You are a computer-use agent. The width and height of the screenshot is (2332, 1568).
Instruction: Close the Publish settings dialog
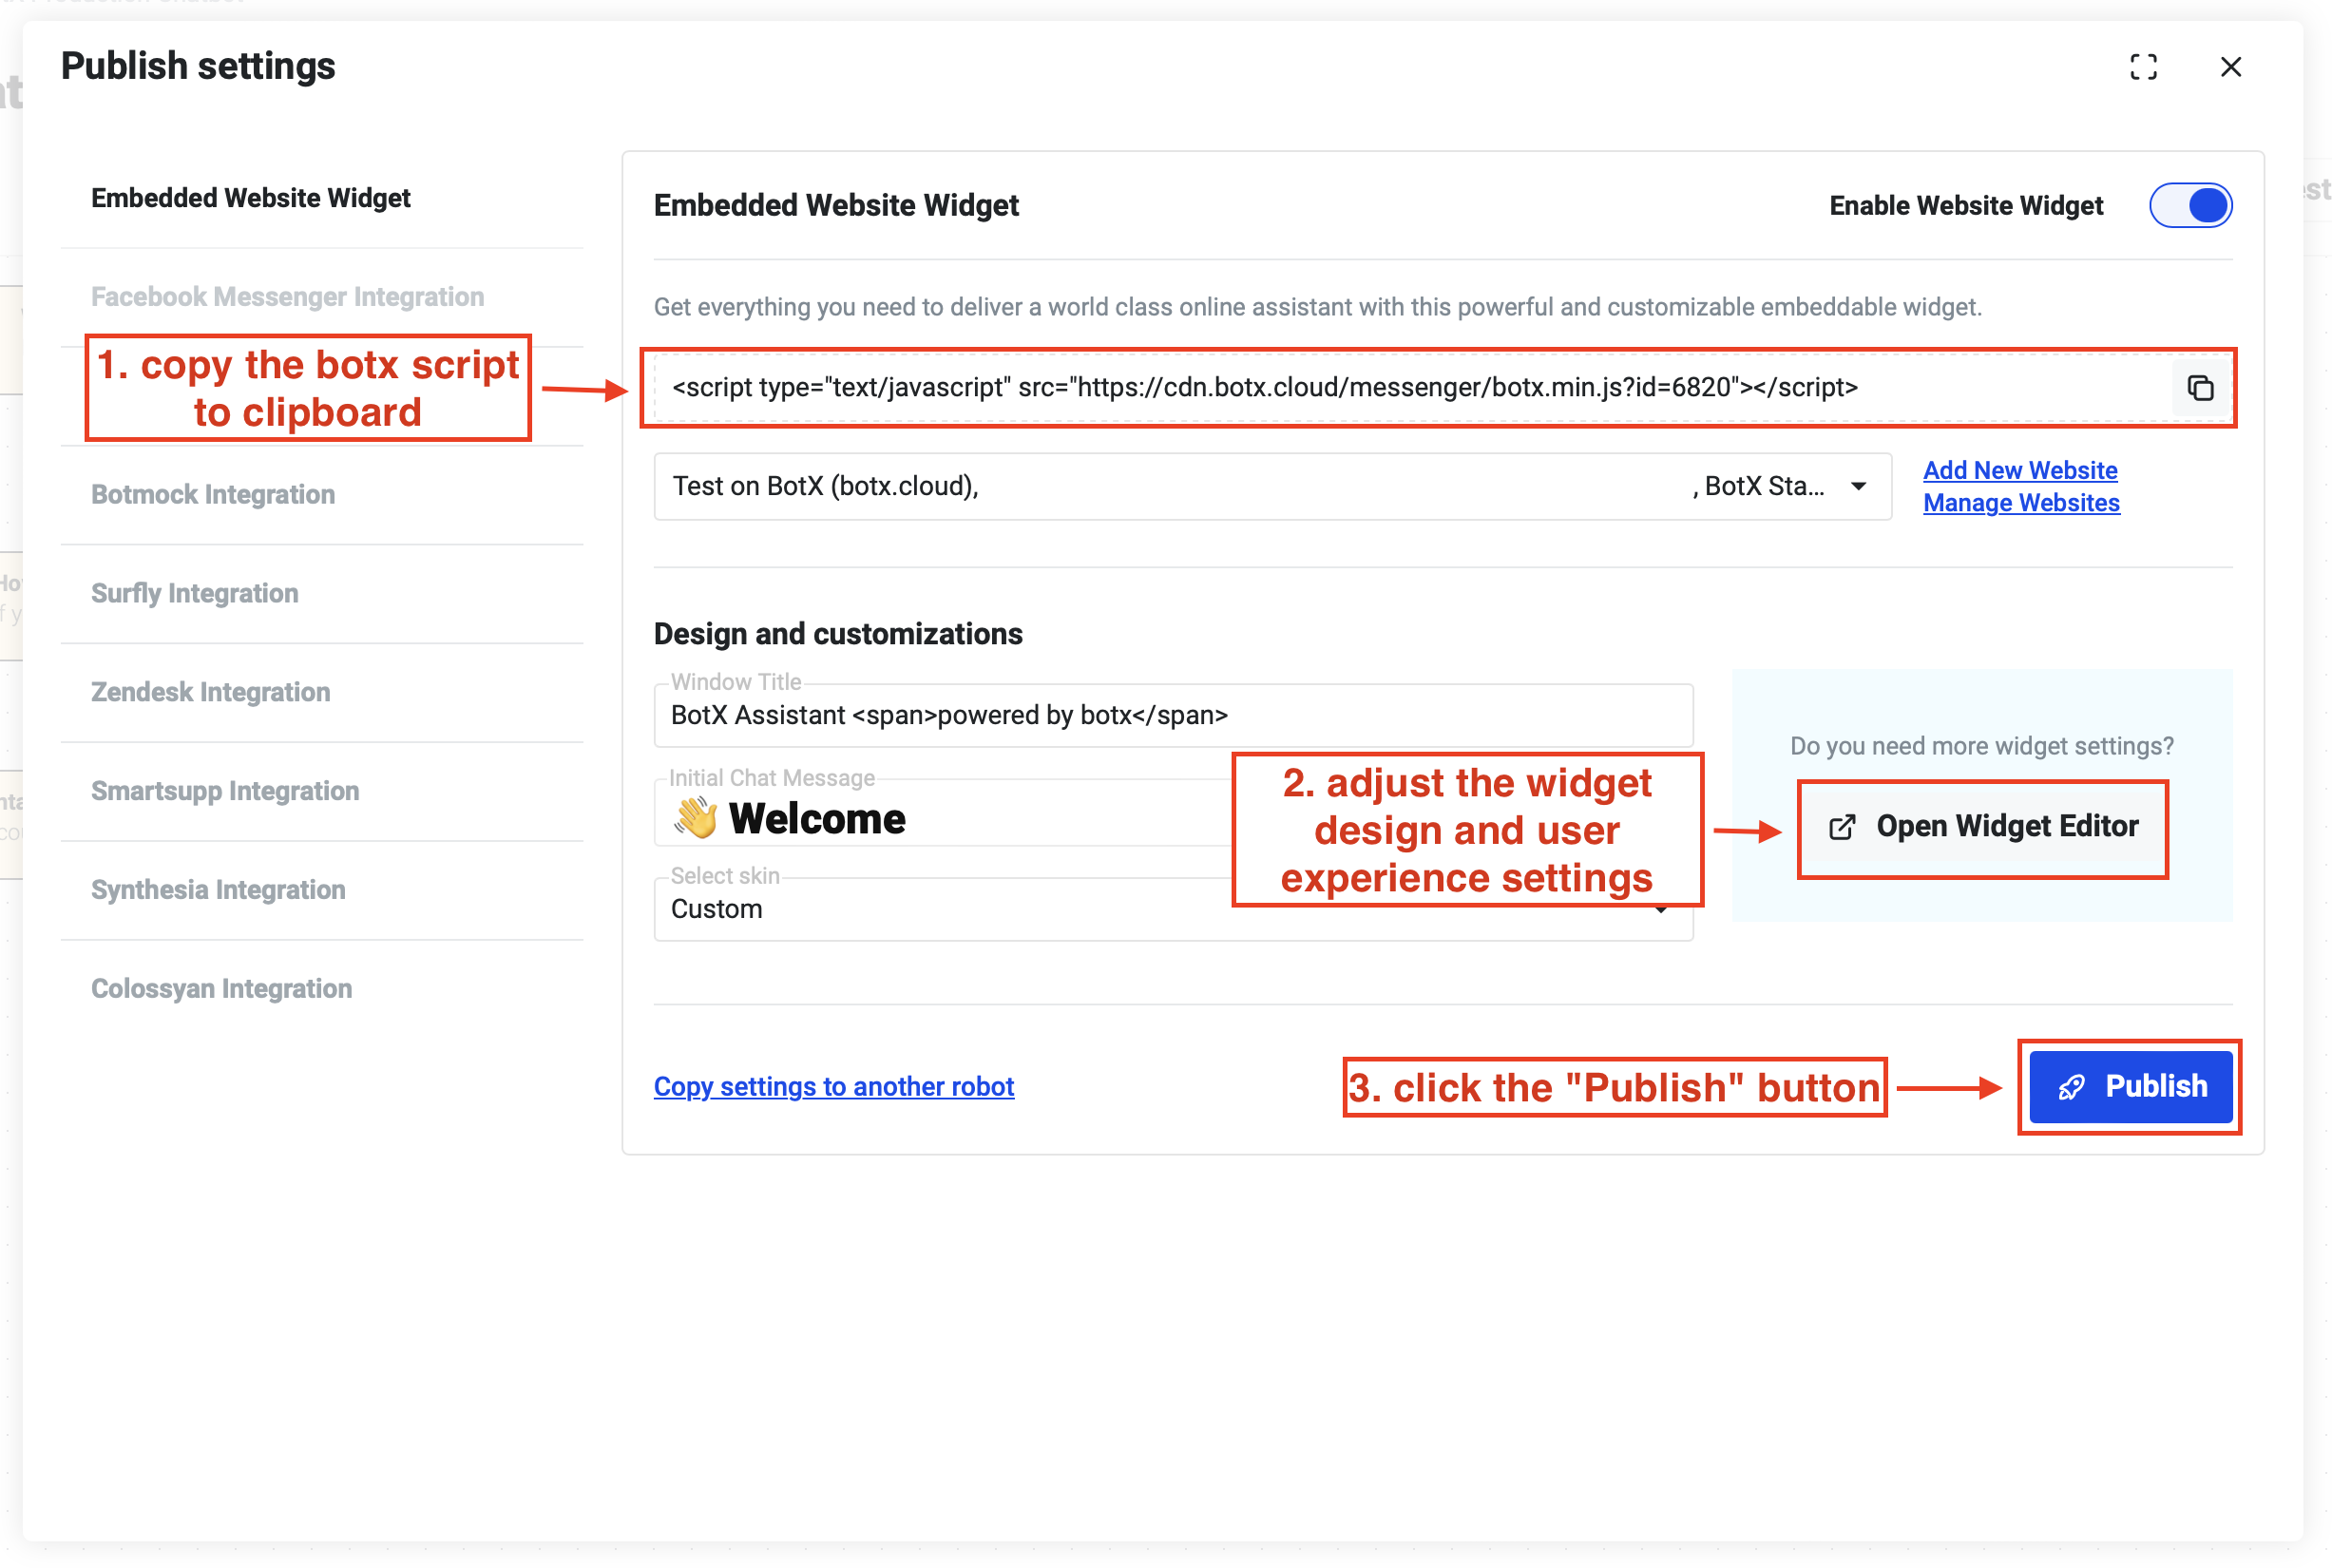pos(2230,66)
